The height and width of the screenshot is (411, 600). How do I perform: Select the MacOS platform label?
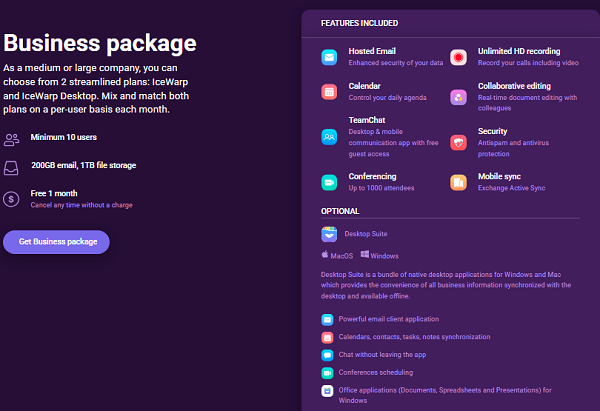pos(347,256)
